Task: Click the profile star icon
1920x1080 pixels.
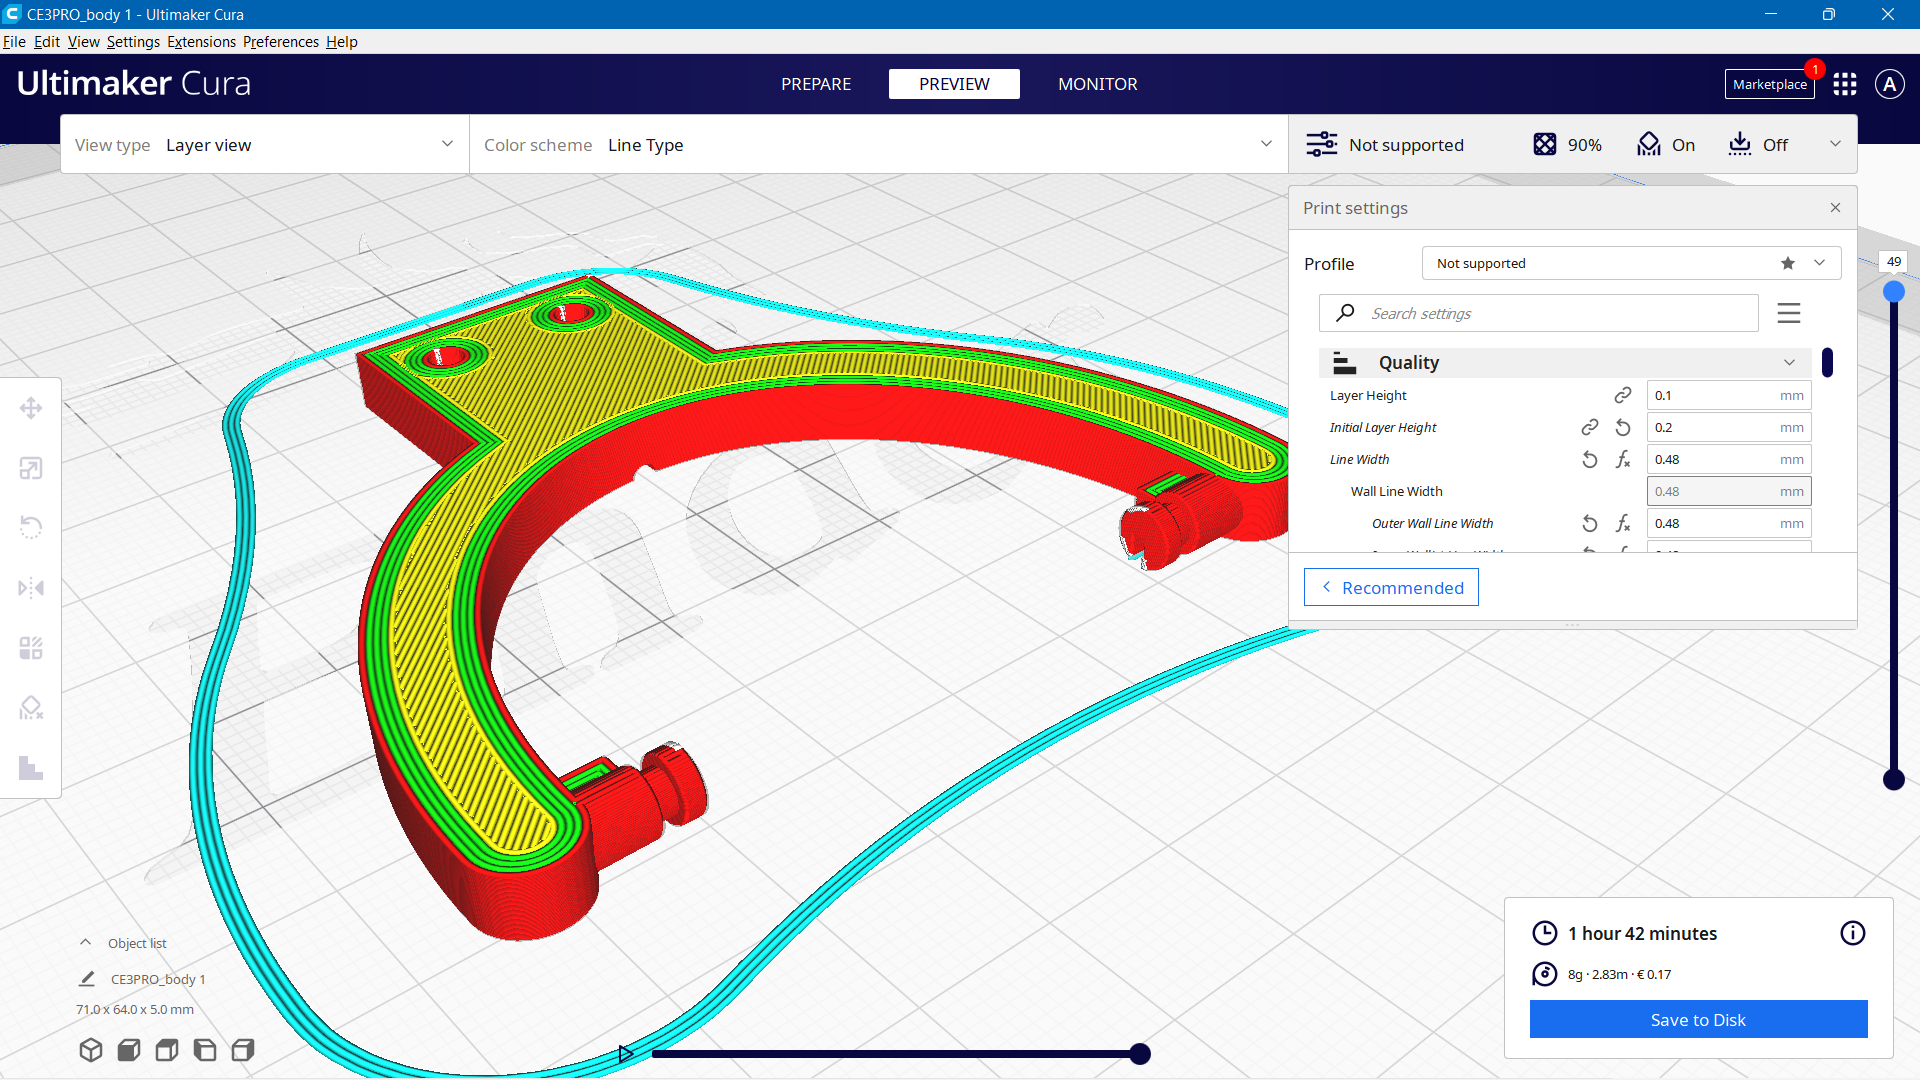Action: pos(1788,263)
